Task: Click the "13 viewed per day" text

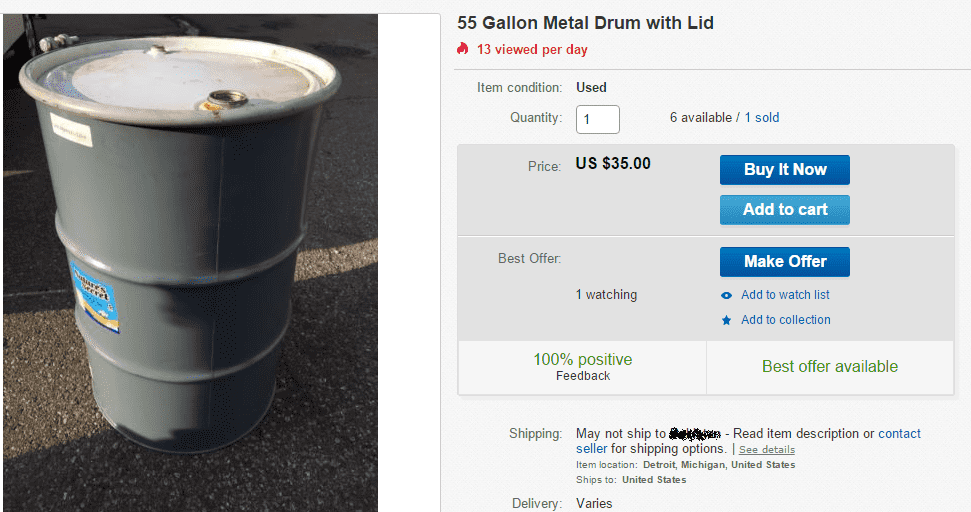Action: point(532,49)
